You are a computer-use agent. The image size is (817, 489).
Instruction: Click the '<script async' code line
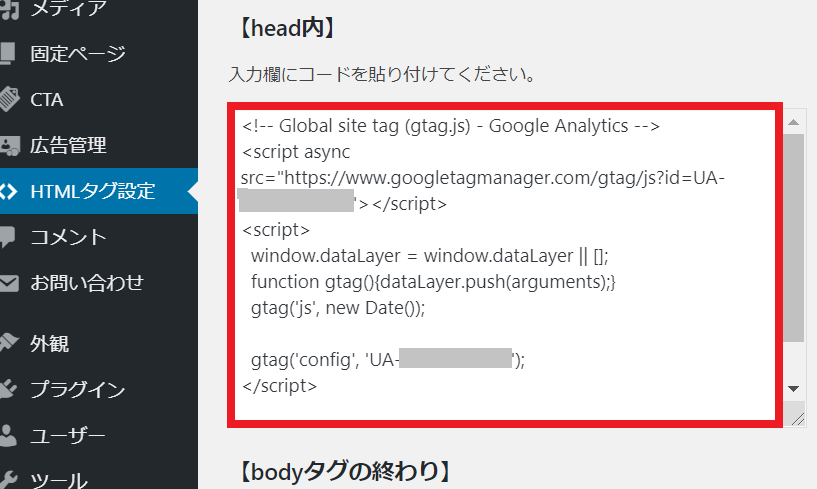[x=296, y=152]
